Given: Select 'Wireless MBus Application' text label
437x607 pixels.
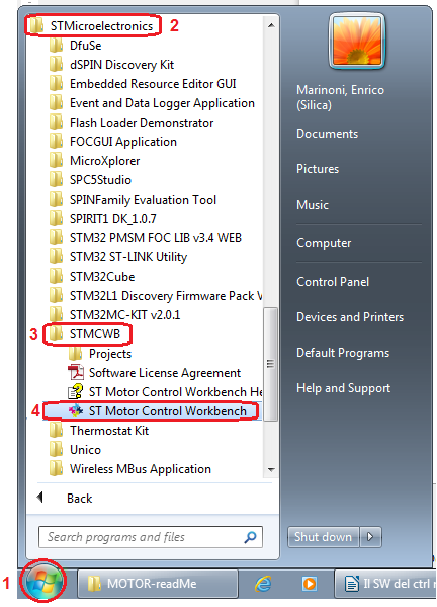Looking at the screenshot, I should pyautogui.click(x=140, y=469).
